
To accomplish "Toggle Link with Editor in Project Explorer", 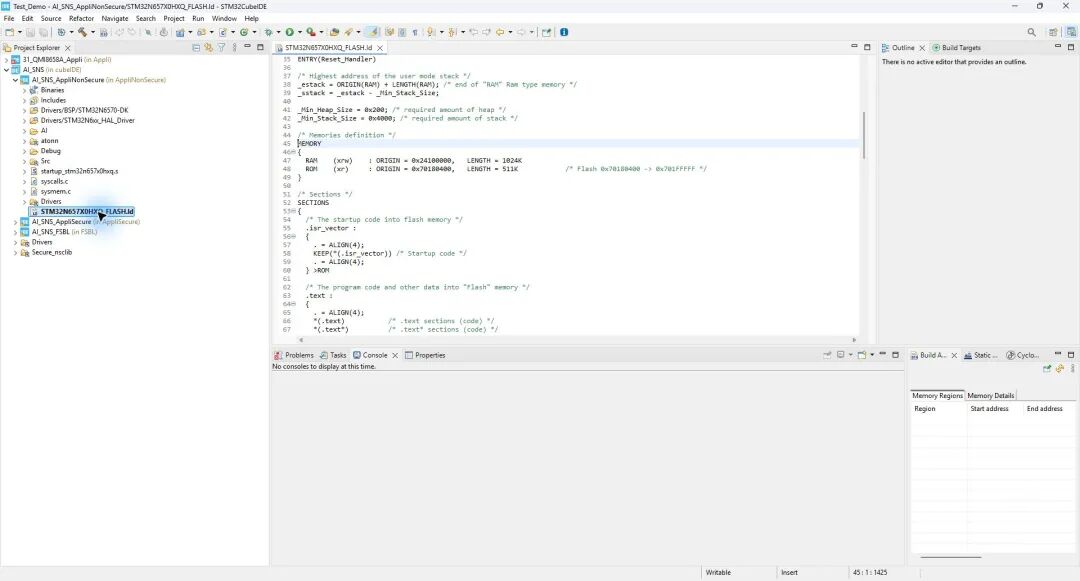I will [x=208, y=47].
